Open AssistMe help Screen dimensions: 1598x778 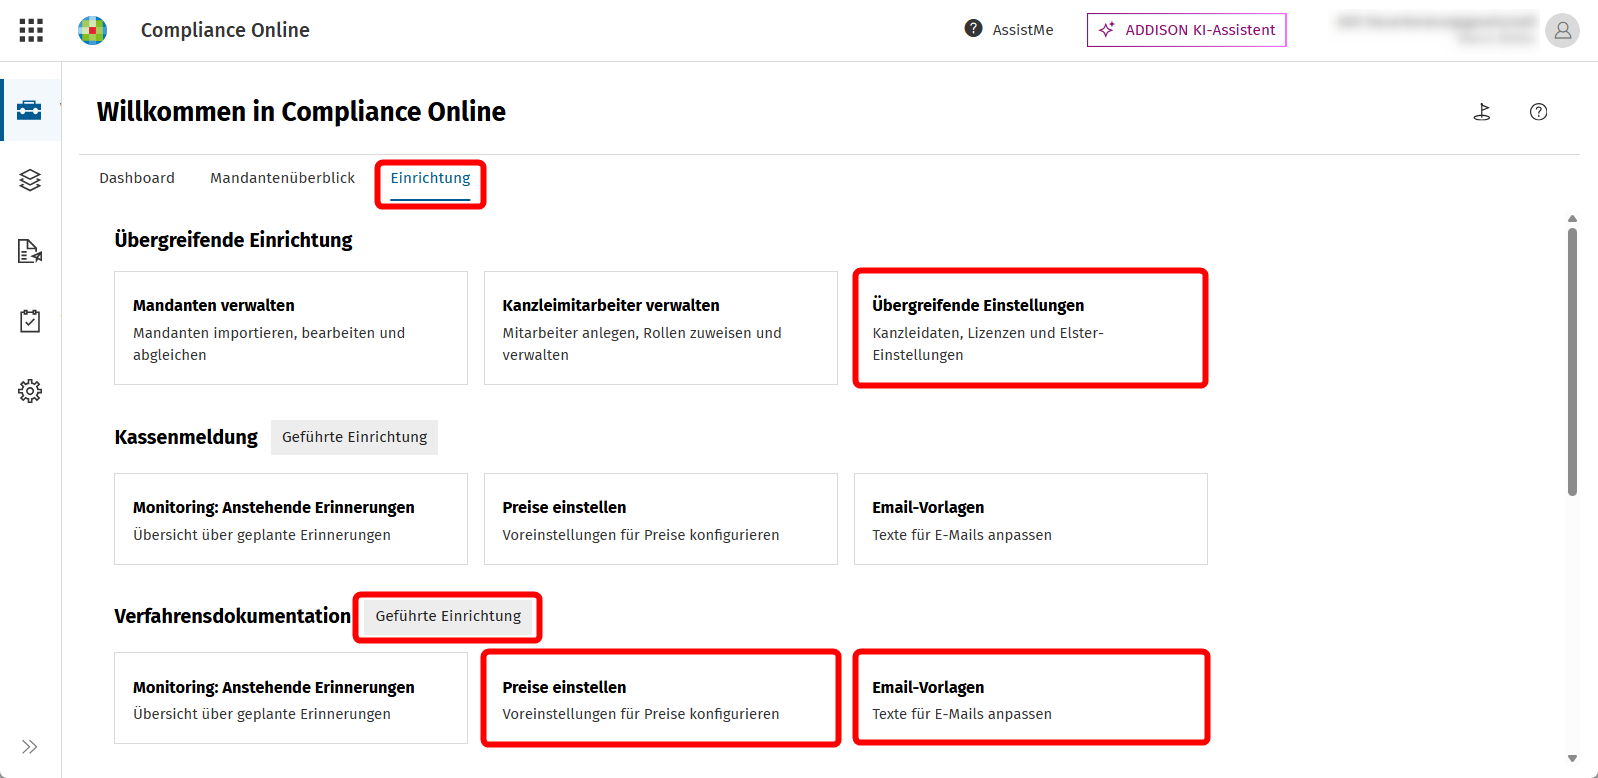(1009, 30)
